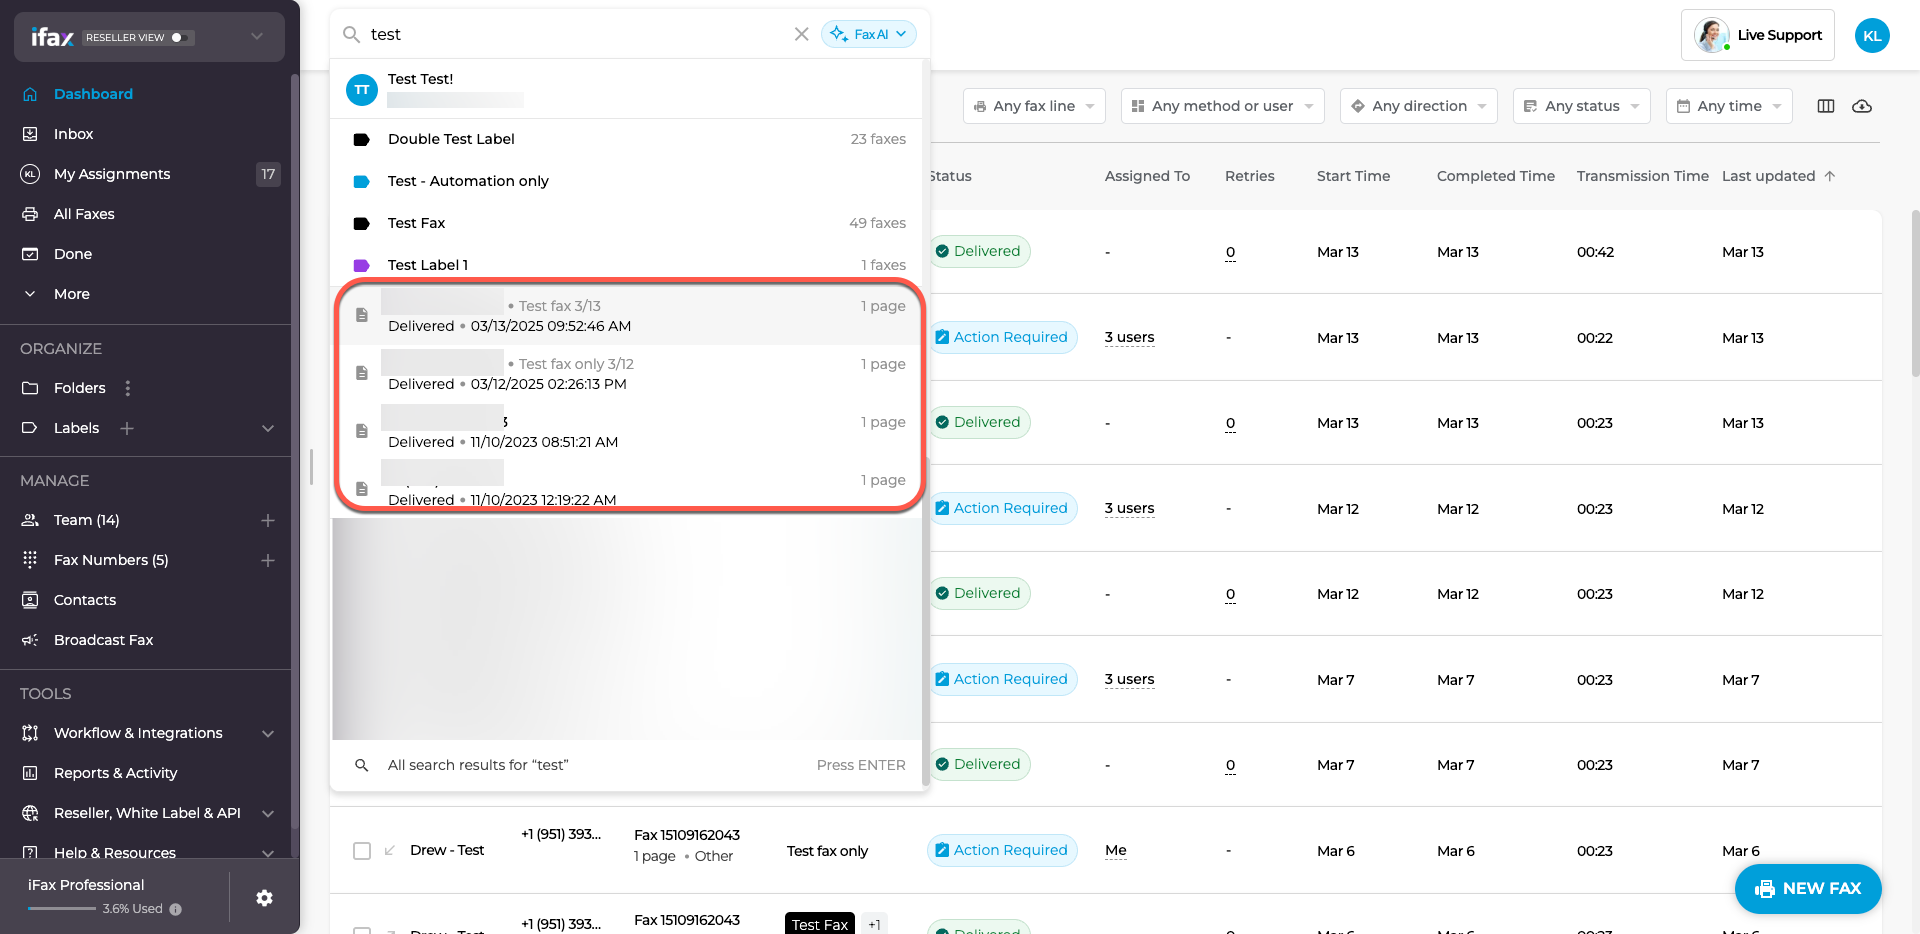
Task: Clear the search field with the X icon
Action: [x=801, y=34]
